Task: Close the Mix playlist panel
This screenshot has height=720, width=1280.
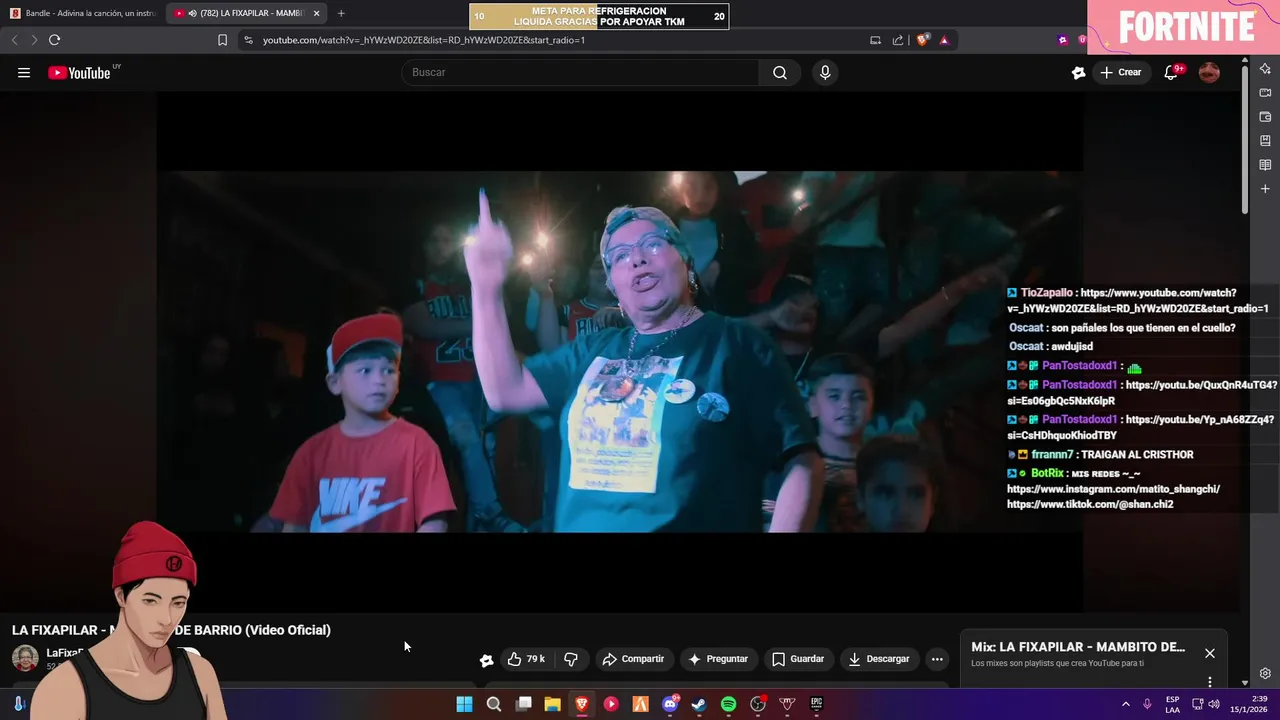Action: point(1210,653)
